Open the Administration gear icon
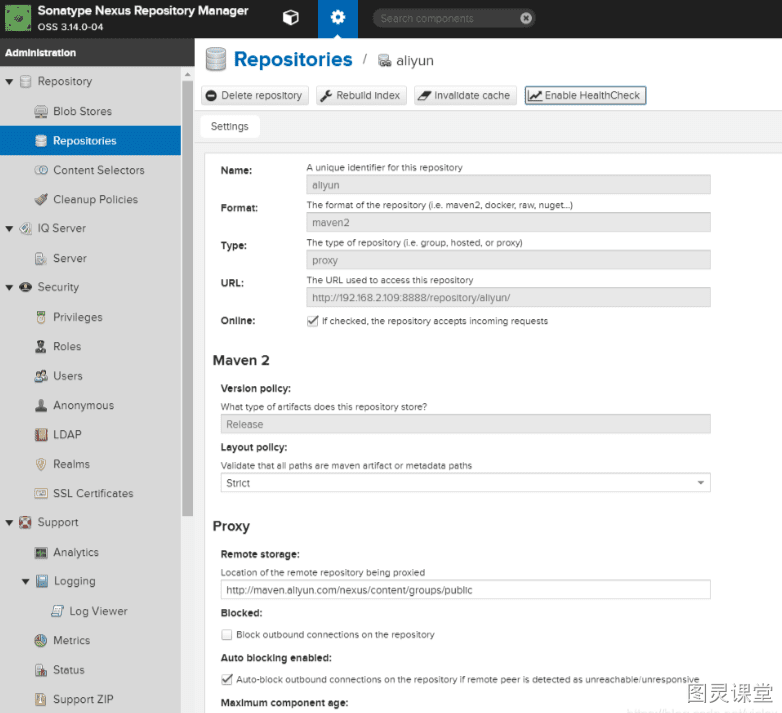 pos(338,18)
